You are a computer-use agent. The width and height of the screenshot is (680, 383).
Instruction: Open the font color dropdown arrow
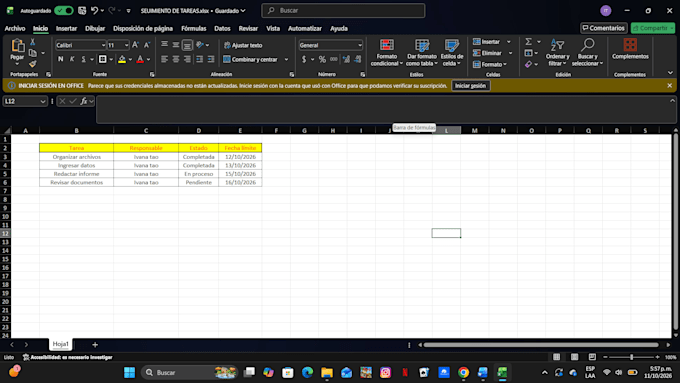(148, 59)
